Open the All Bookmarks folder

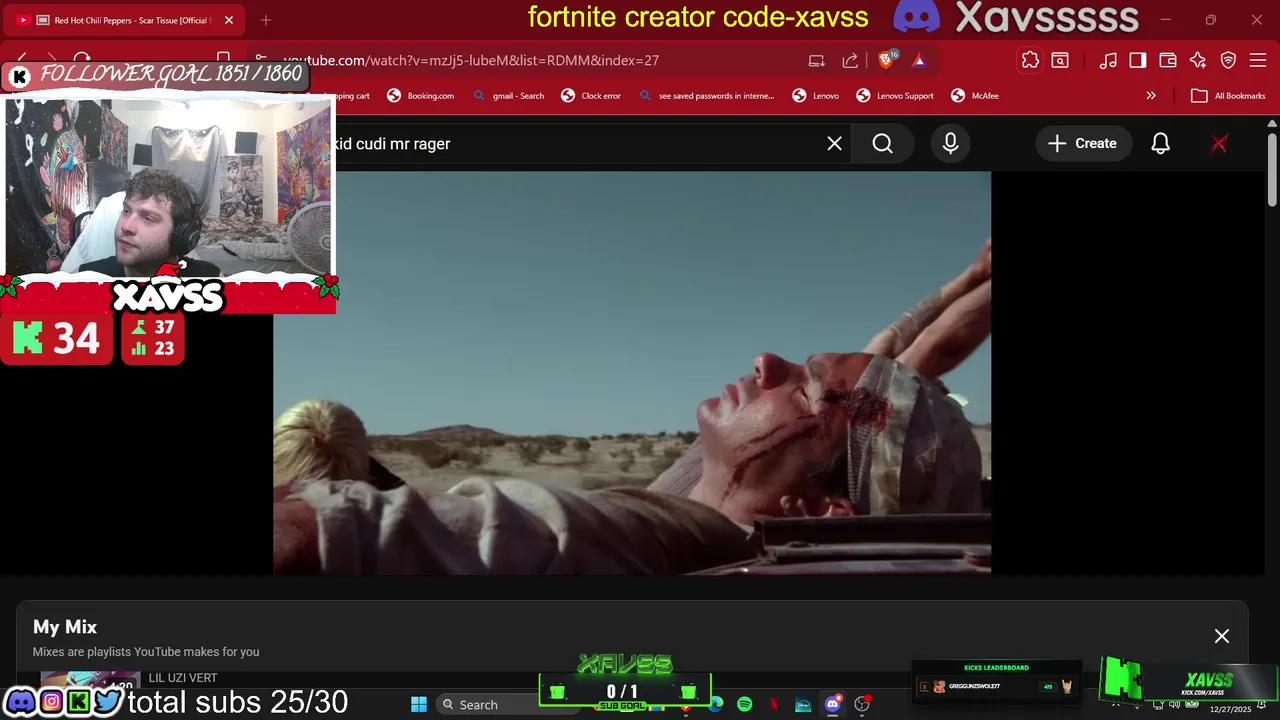click(1228, 96)
